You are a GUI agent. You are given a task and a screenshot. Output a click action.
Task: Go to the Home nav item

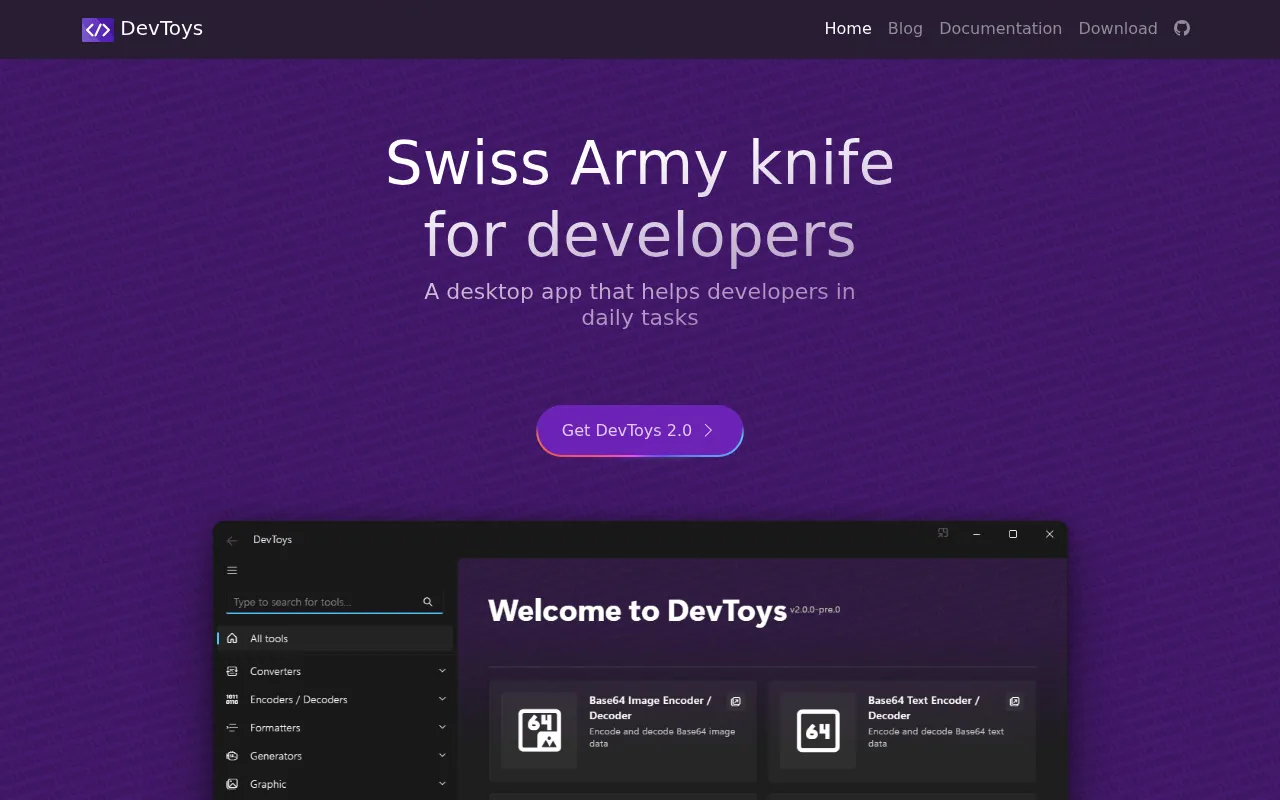[848, 28]
